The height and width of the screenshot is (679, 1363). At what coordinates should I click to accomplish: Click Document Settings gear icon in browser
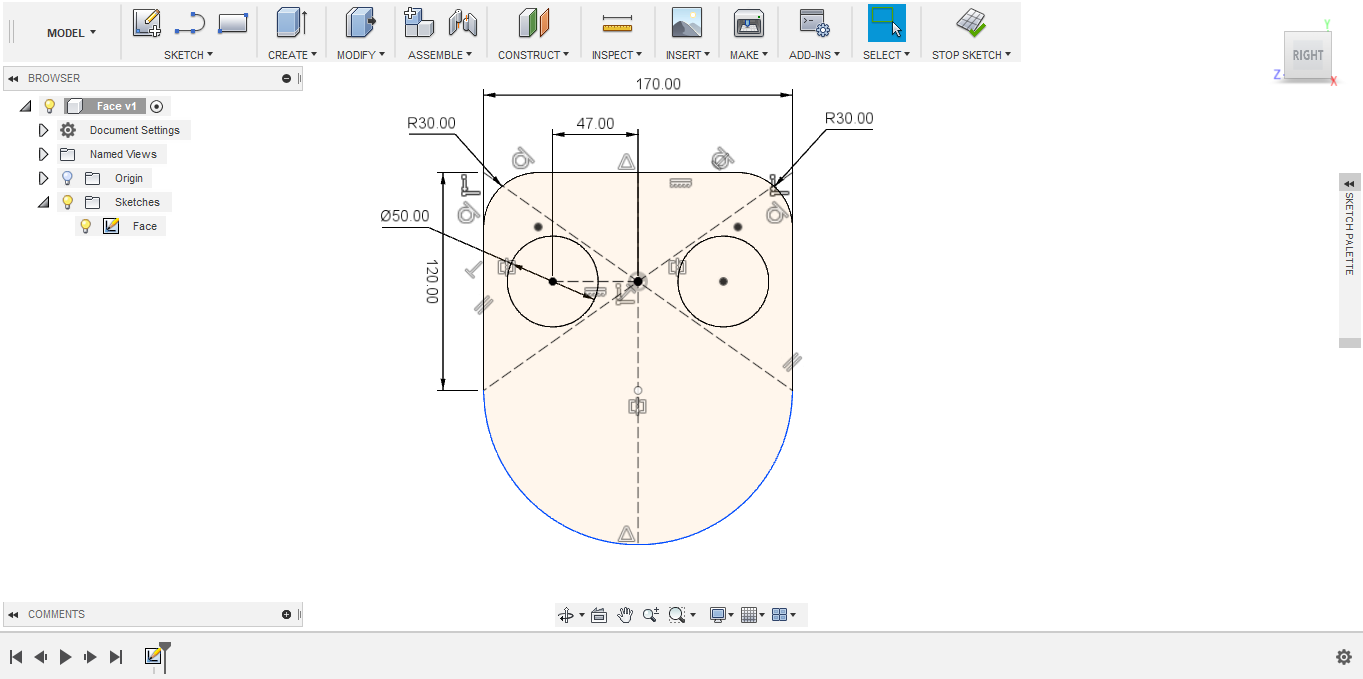tap(68, 130)
